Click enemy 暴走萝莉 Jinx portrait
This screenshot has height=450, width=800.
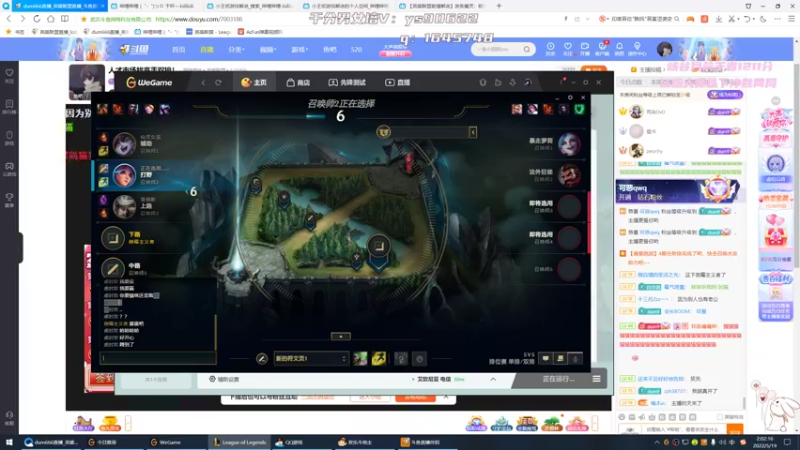pyautogui.click(x=569, y=144)
